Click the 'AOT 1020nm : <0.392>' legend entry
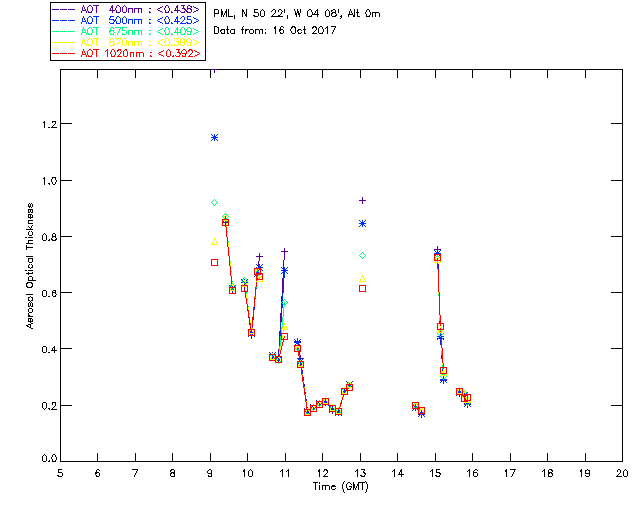Viewport: 640px width, 512px height. 127,53
